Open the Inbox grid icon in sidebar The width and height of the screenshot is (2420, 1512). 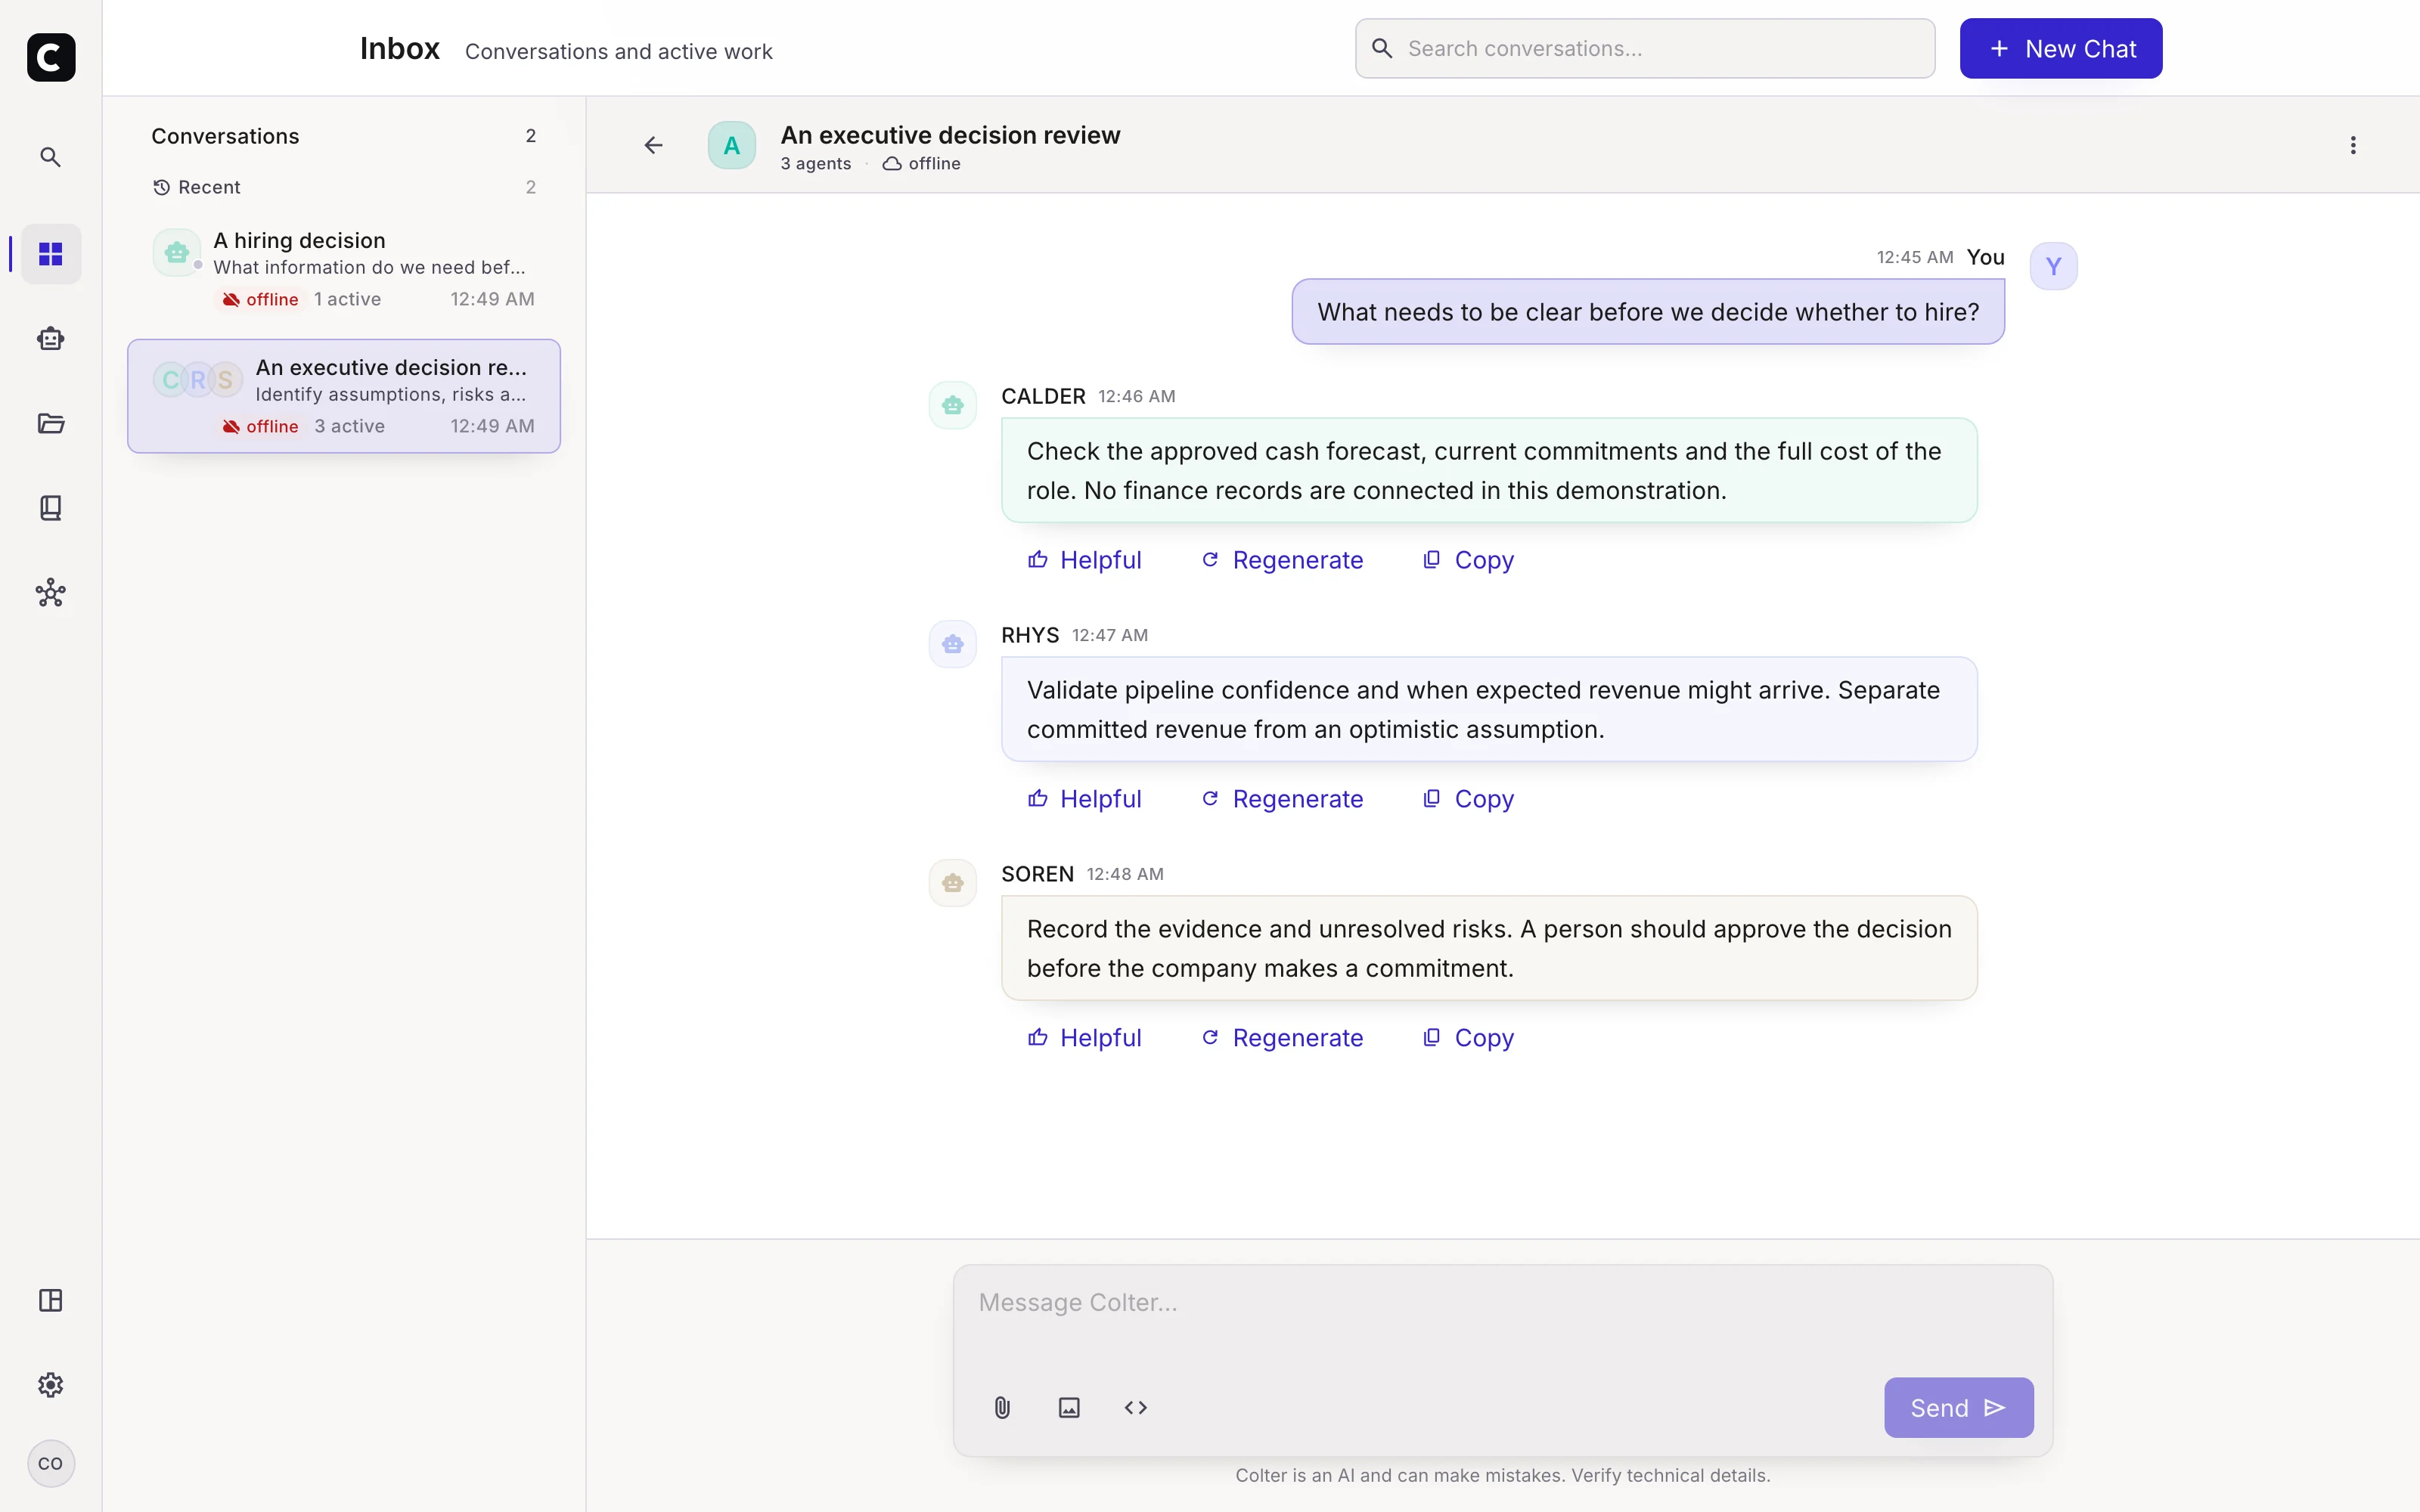(51, 254)
